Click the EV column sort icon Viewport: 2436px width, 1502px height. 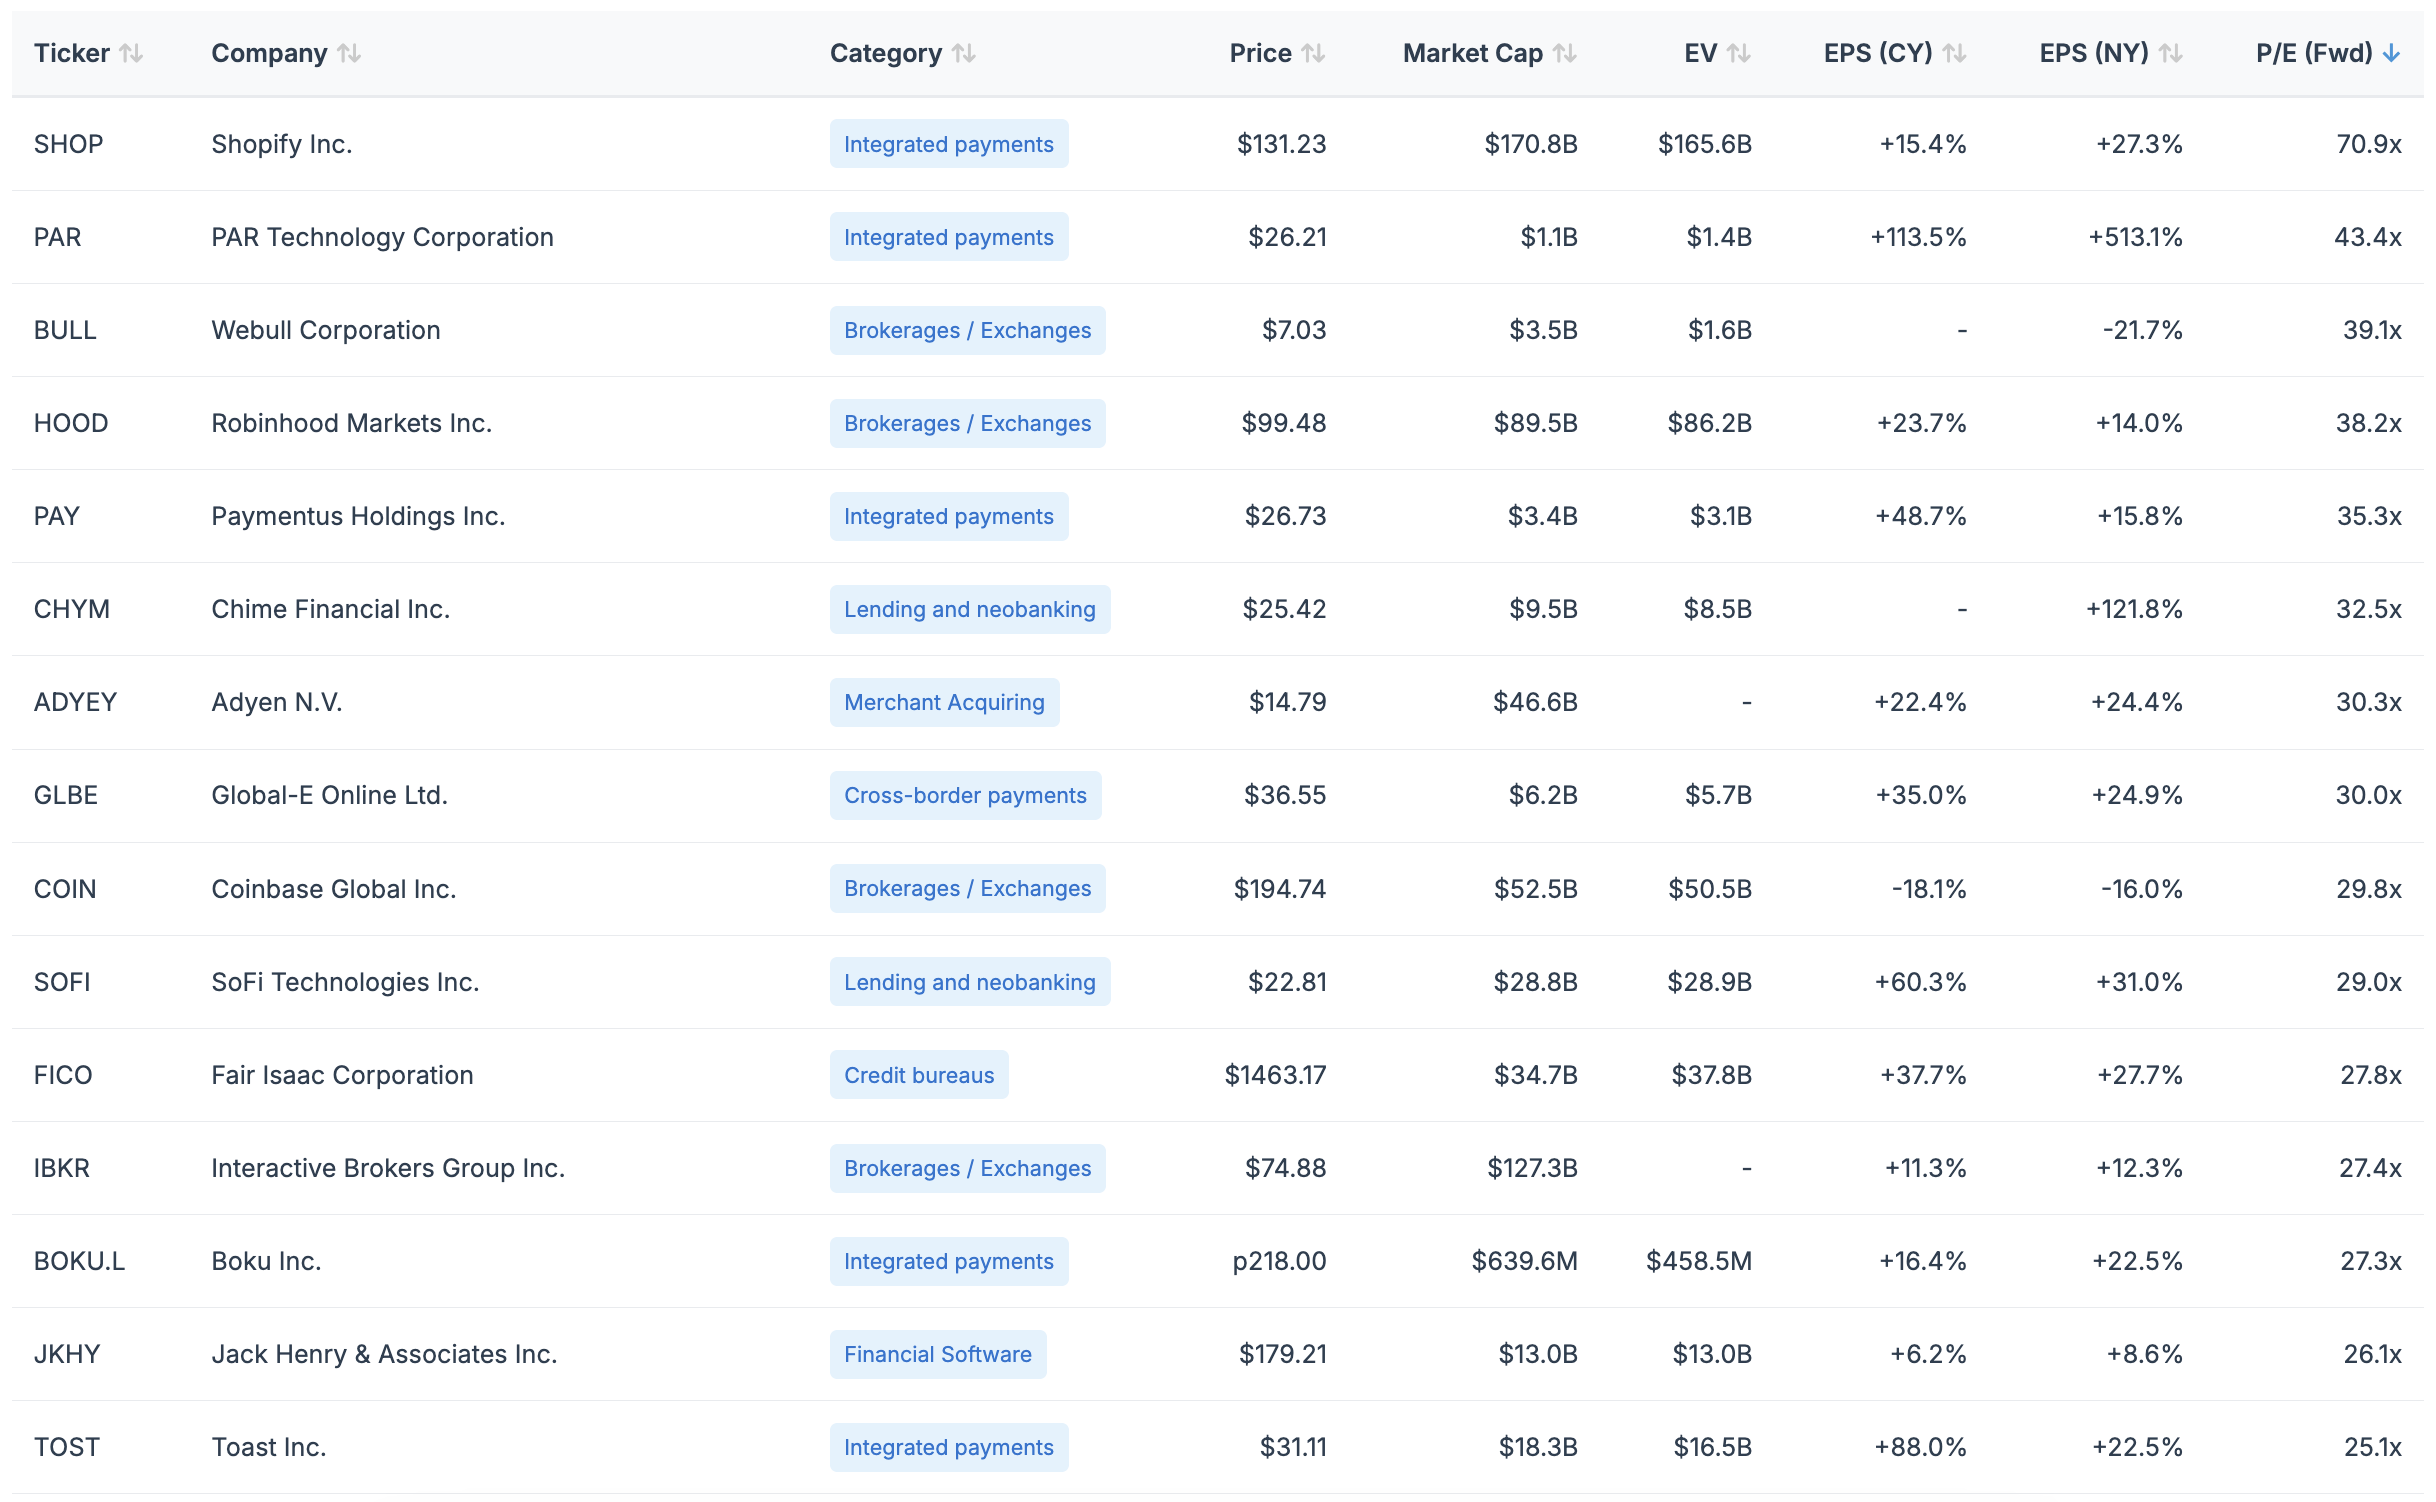(x=1739, y=53)
